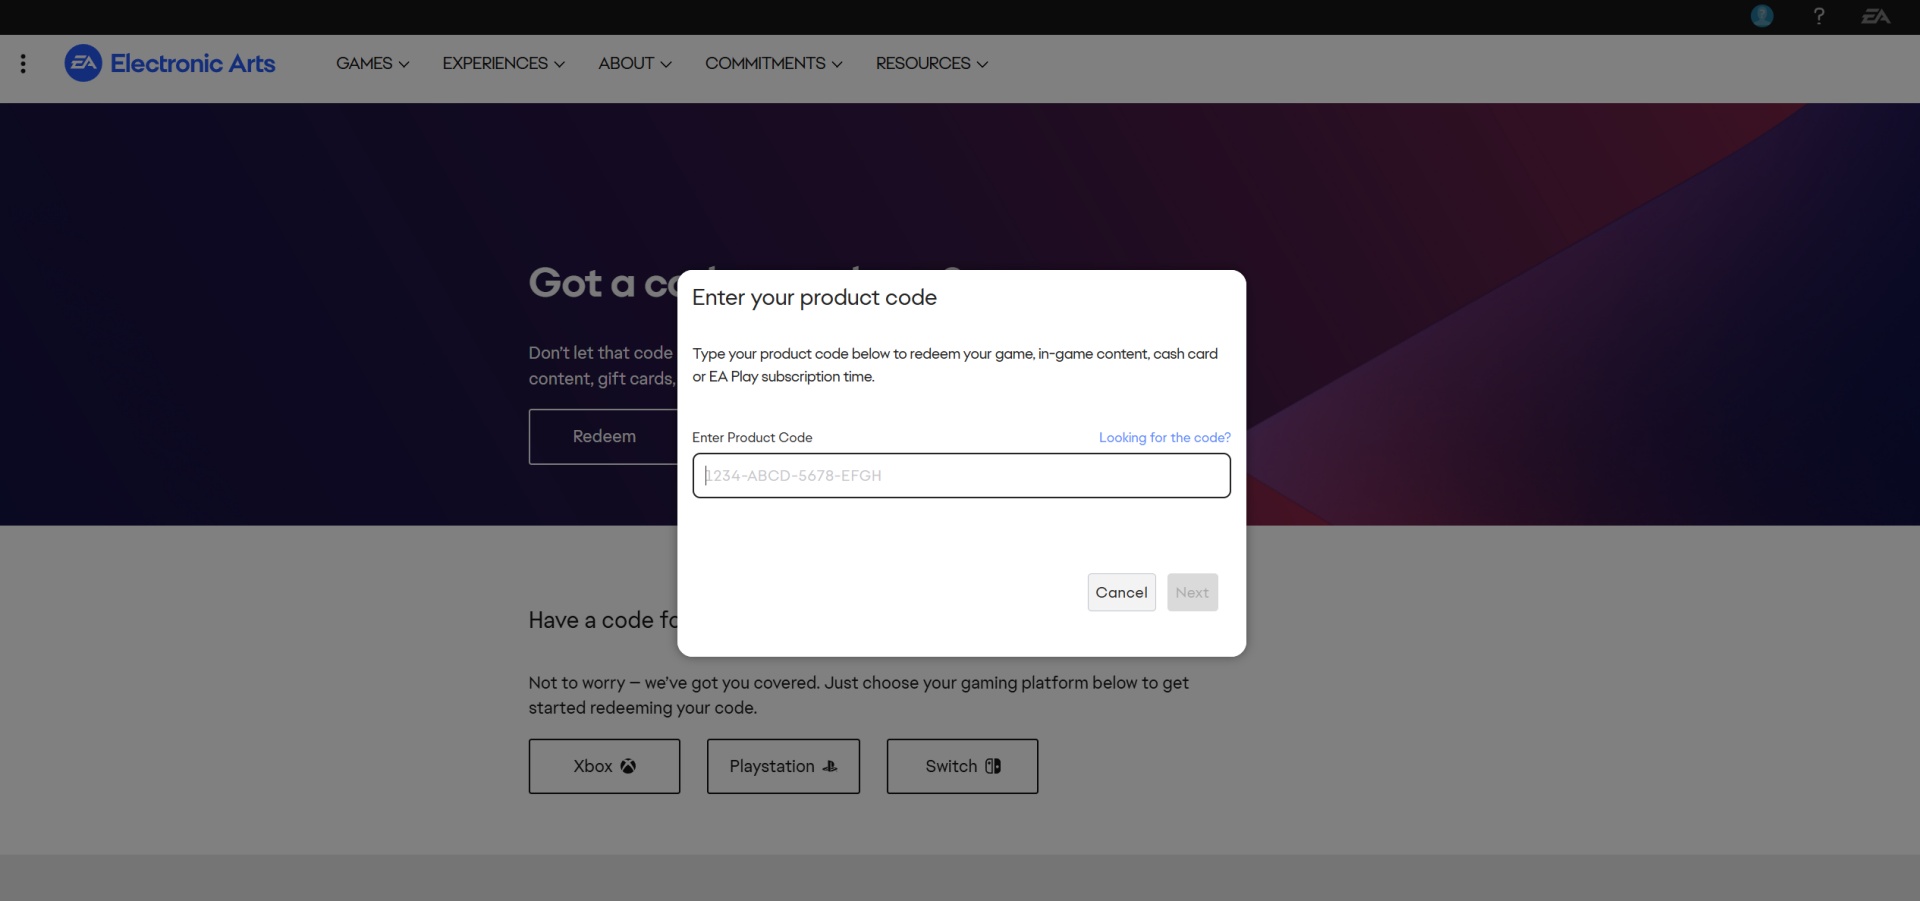Open the About dropdown menu
Image resolution: width=1920 pixels, height=901 pixels.
click(634, 64)
